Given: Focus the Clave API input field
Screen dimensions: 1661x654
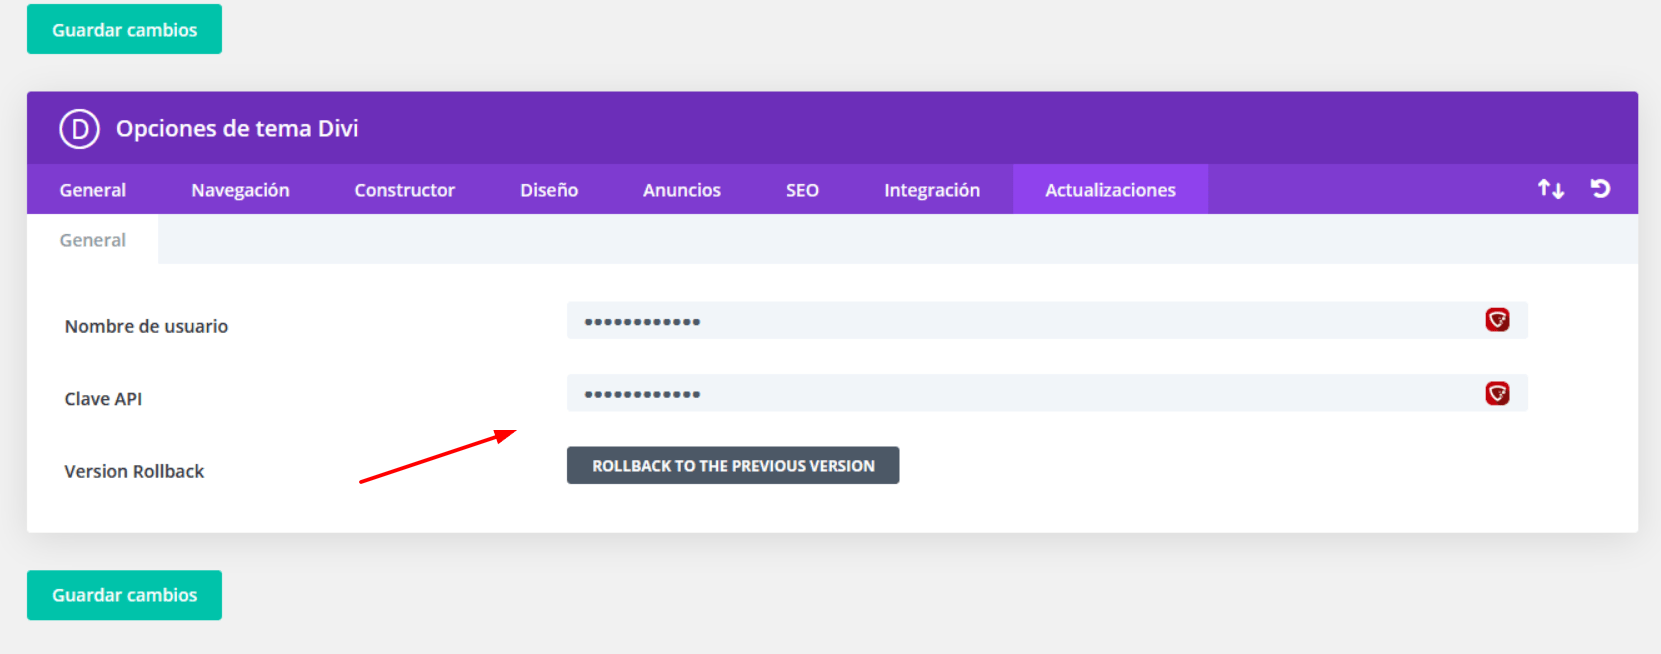Looking at the screenshot, I should pyautogui.click(x=1047, y=393).
